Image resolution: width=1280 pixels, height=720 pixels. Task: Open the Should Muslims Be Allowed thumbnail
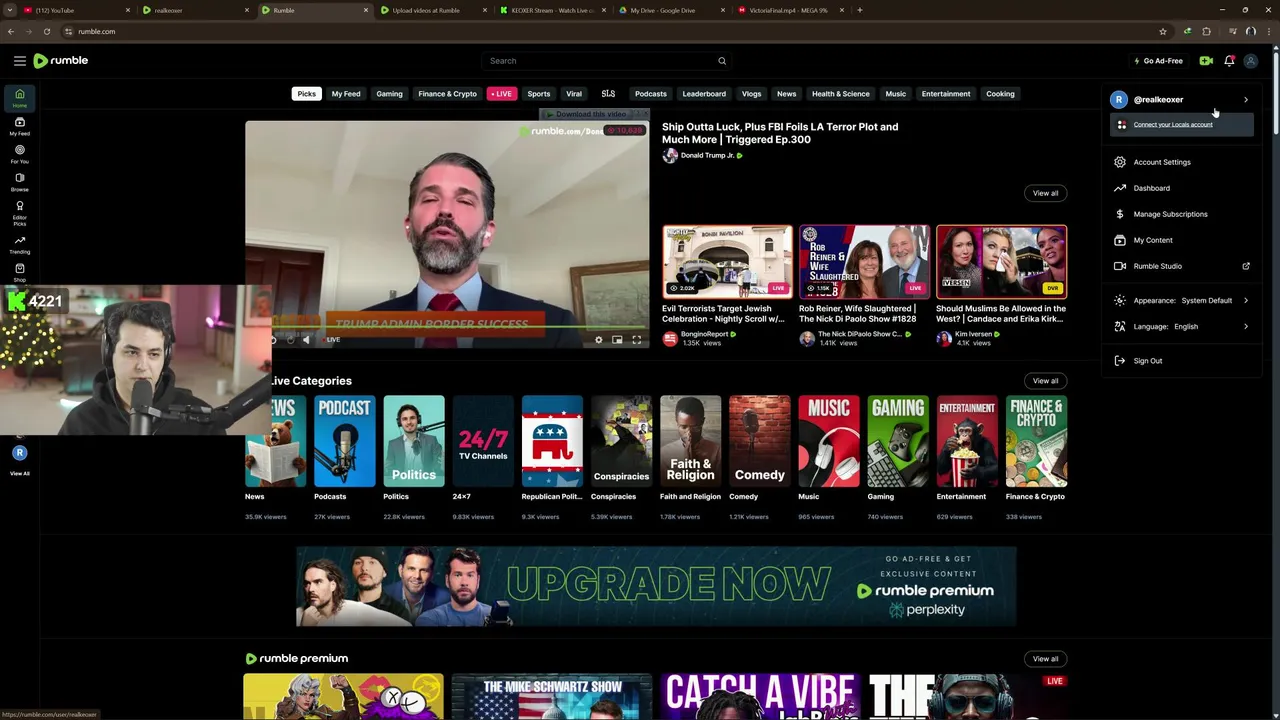1001,262
